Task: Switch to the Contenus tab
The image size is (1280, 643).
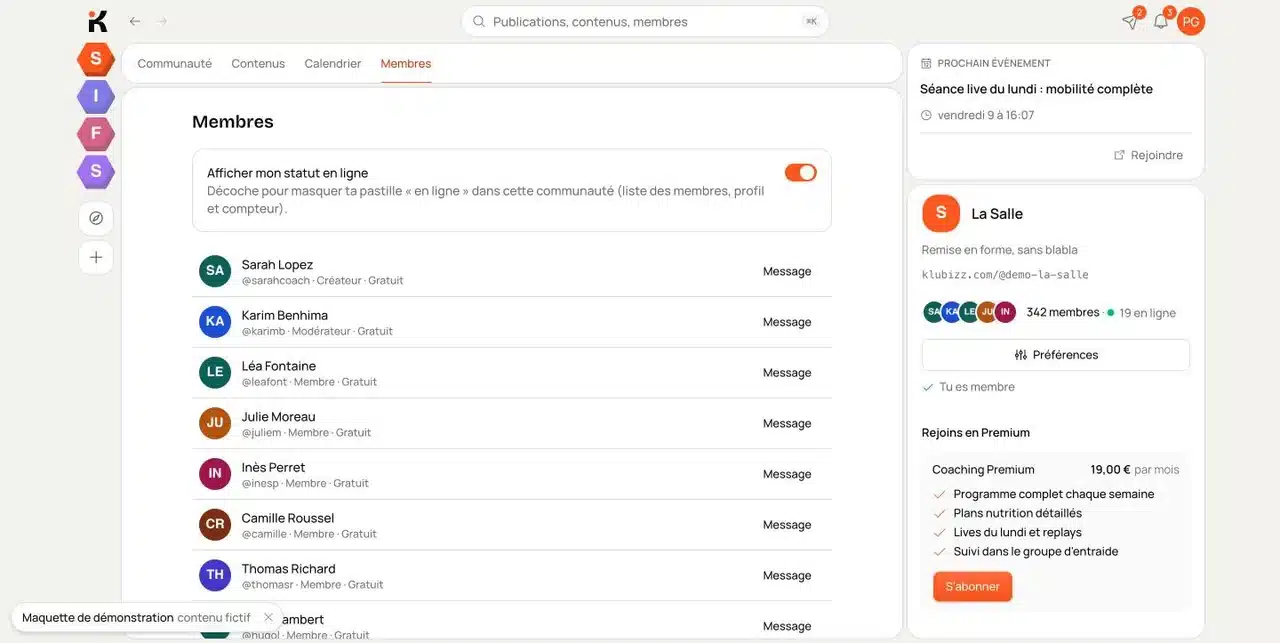Action: tap(258, 63)
